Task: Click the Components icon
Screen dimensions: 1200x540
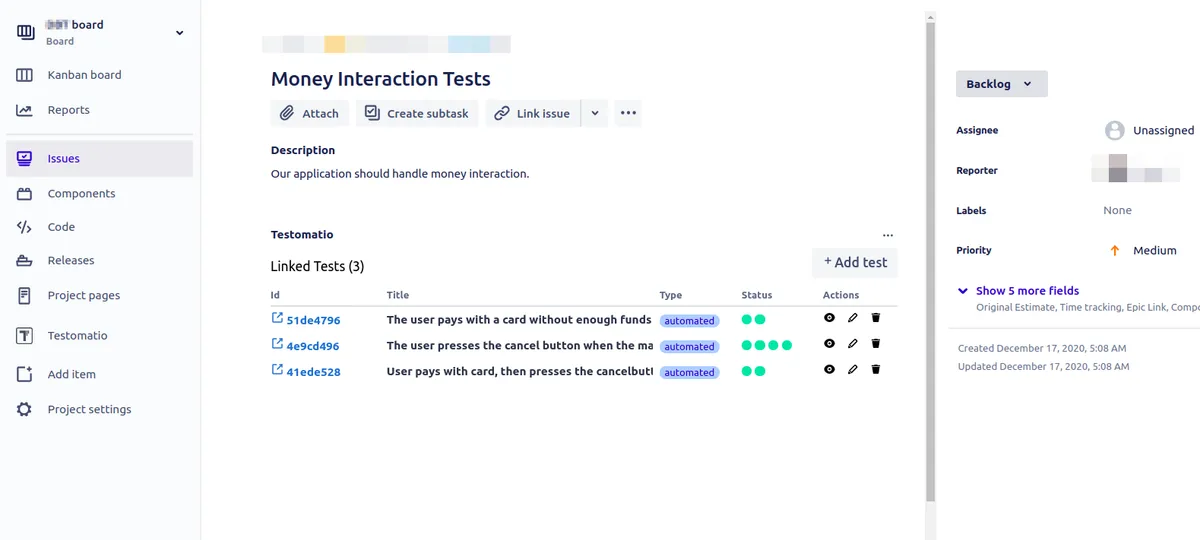Action: (25, 194)
